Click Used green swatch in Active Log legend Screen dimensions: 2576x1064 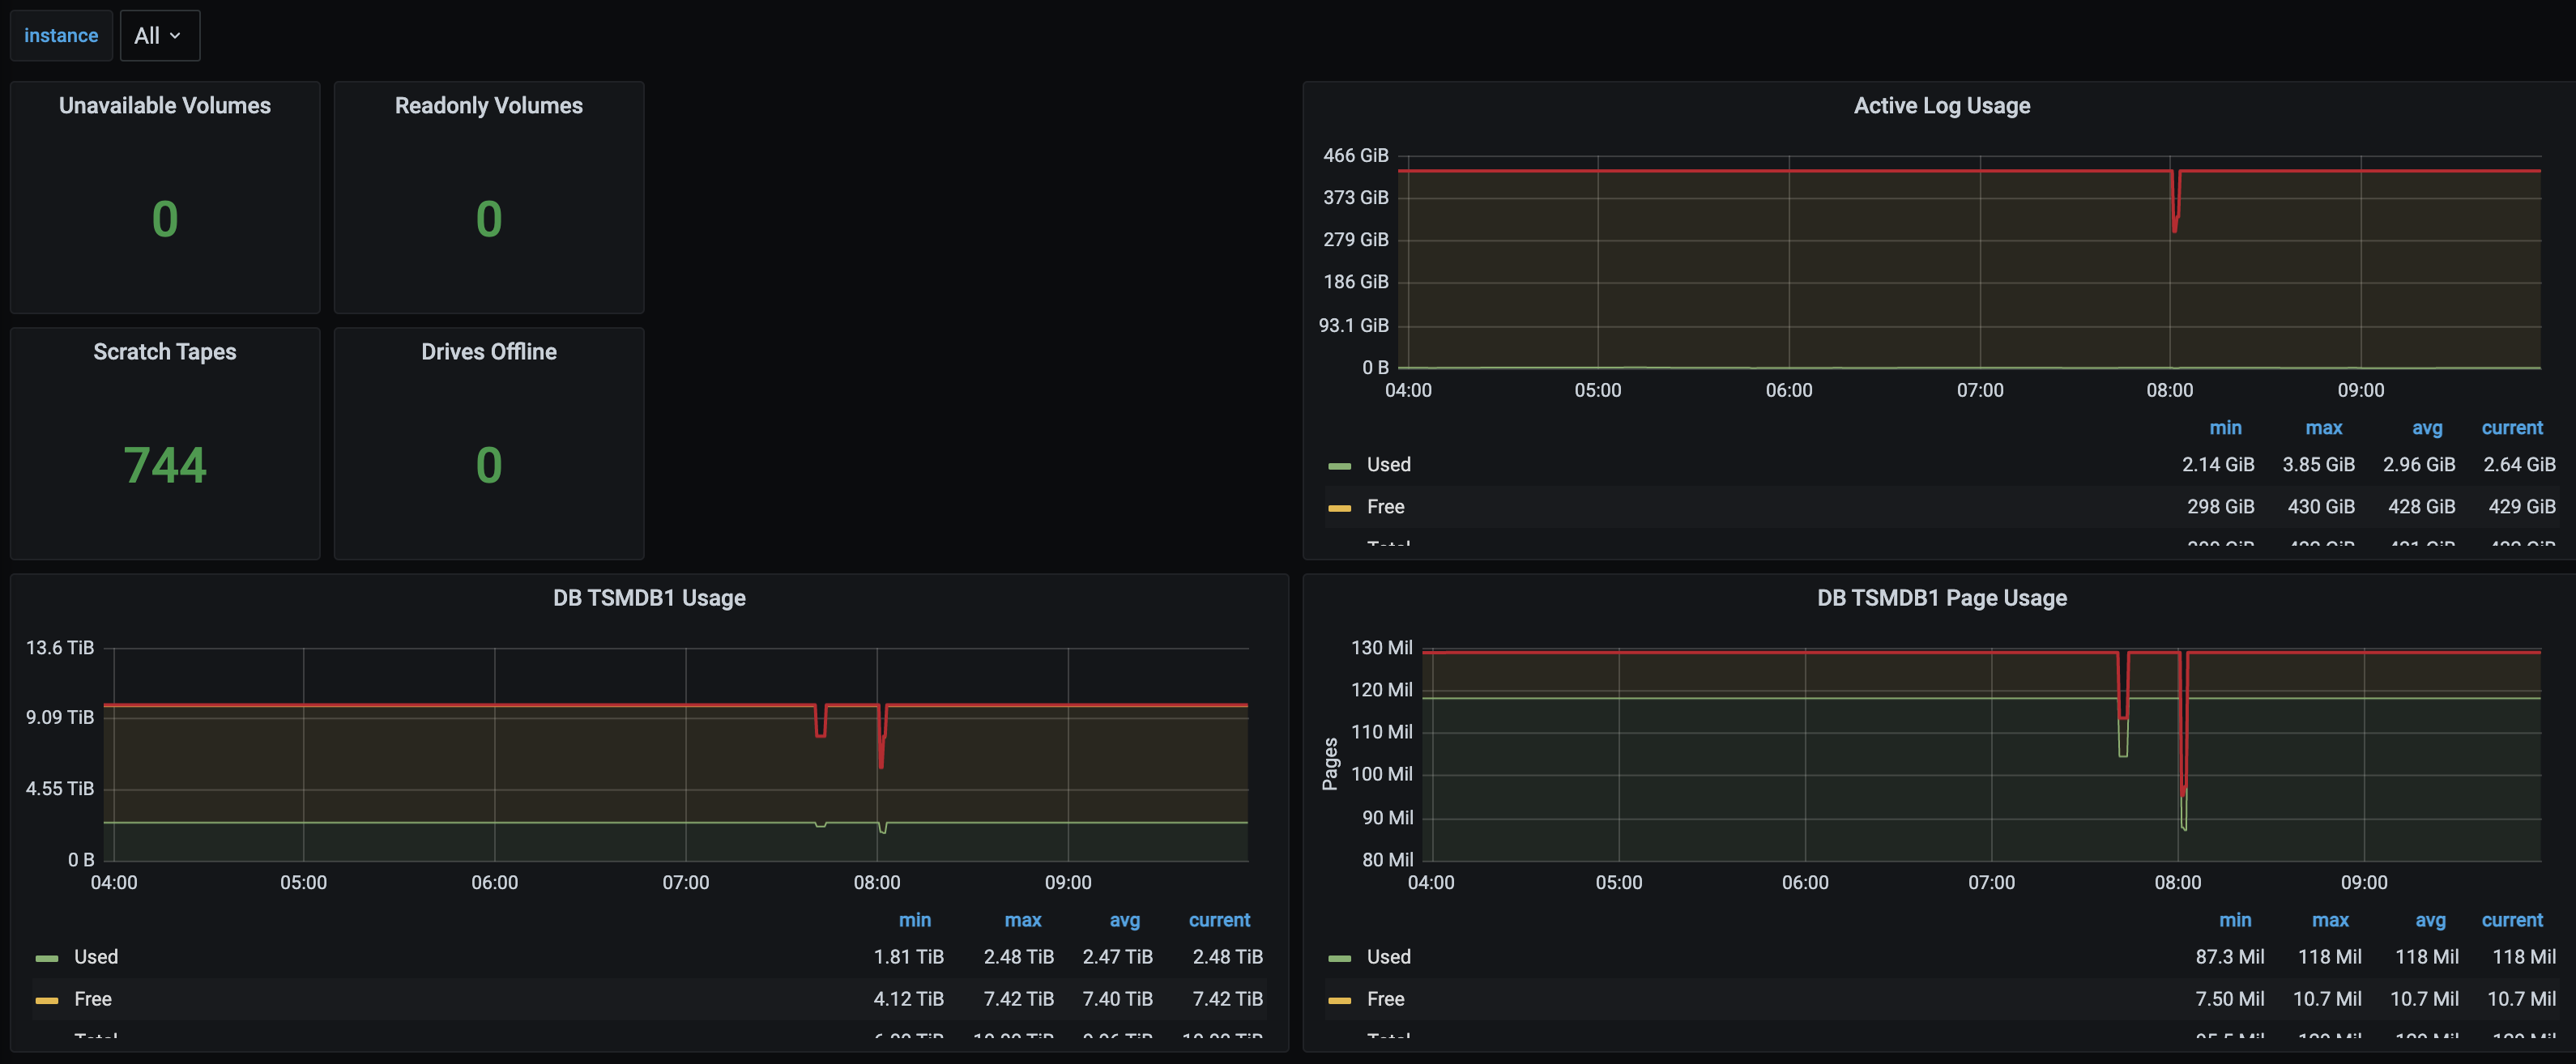click(x=1339, y=466)
